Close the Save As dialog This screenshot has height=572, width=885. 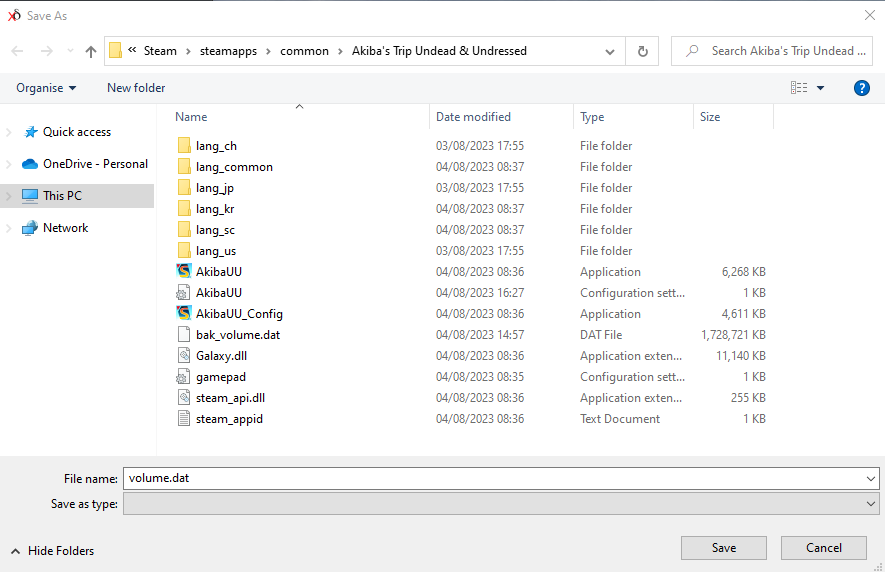point(870,15)
